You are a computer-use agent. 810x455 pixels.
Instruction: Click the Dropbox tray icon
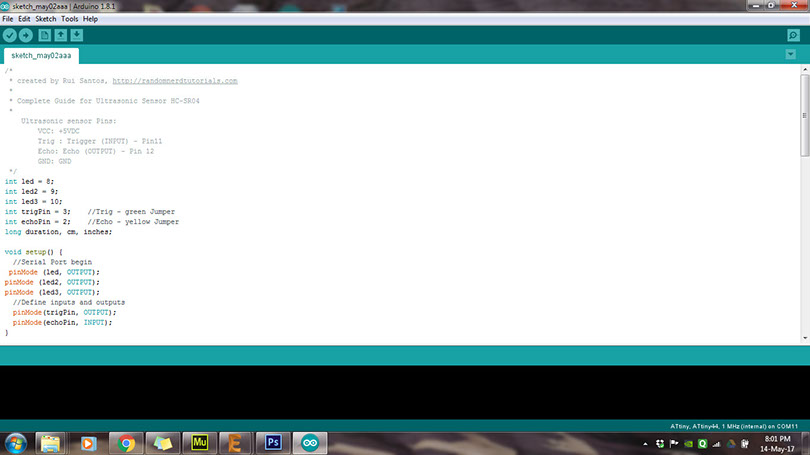tap(660, 444)
